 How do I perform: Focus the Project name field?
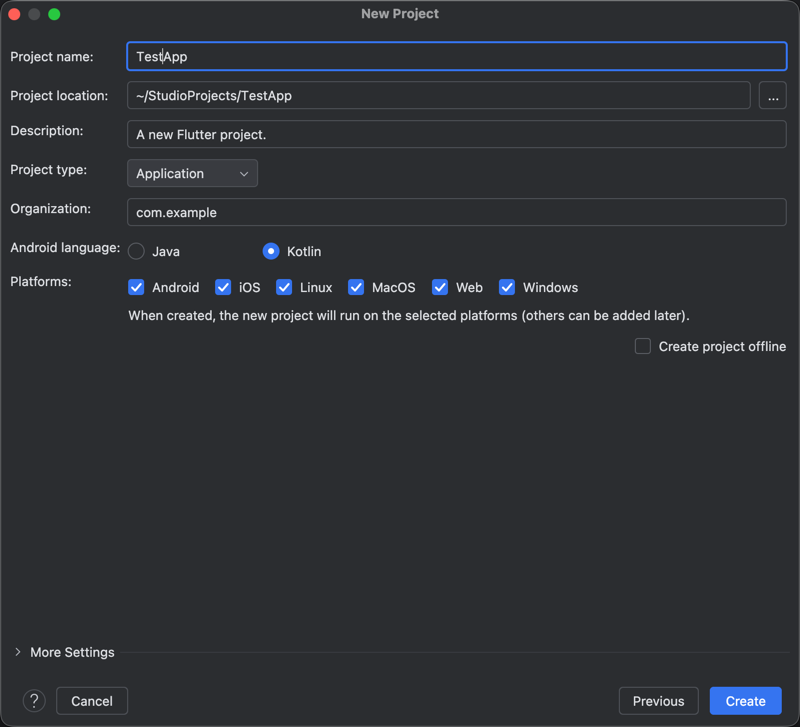coord(457,56)
